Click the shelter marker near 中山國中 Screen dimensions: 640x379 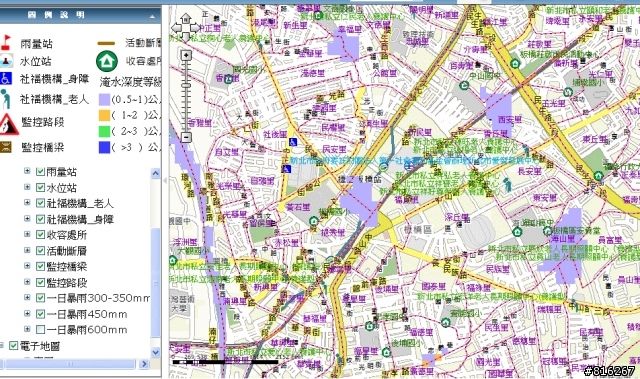(x=463, y=86)
